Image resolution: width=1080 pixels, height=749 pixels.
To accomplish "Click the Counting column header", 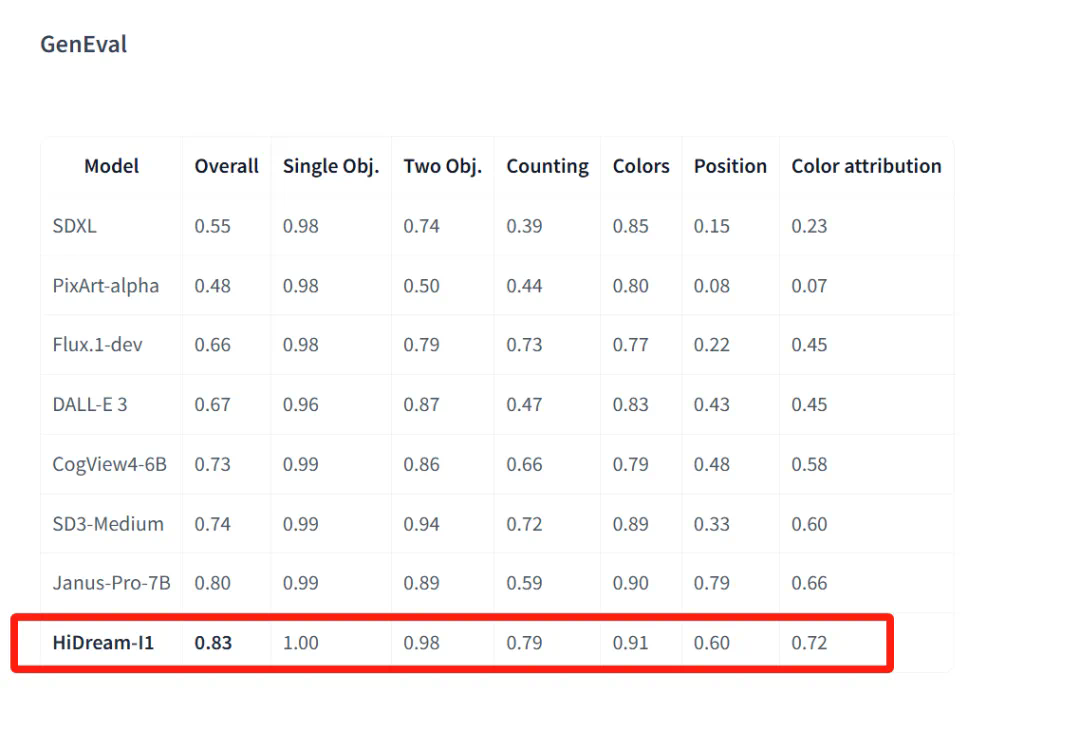I will [x=547, y=166].
